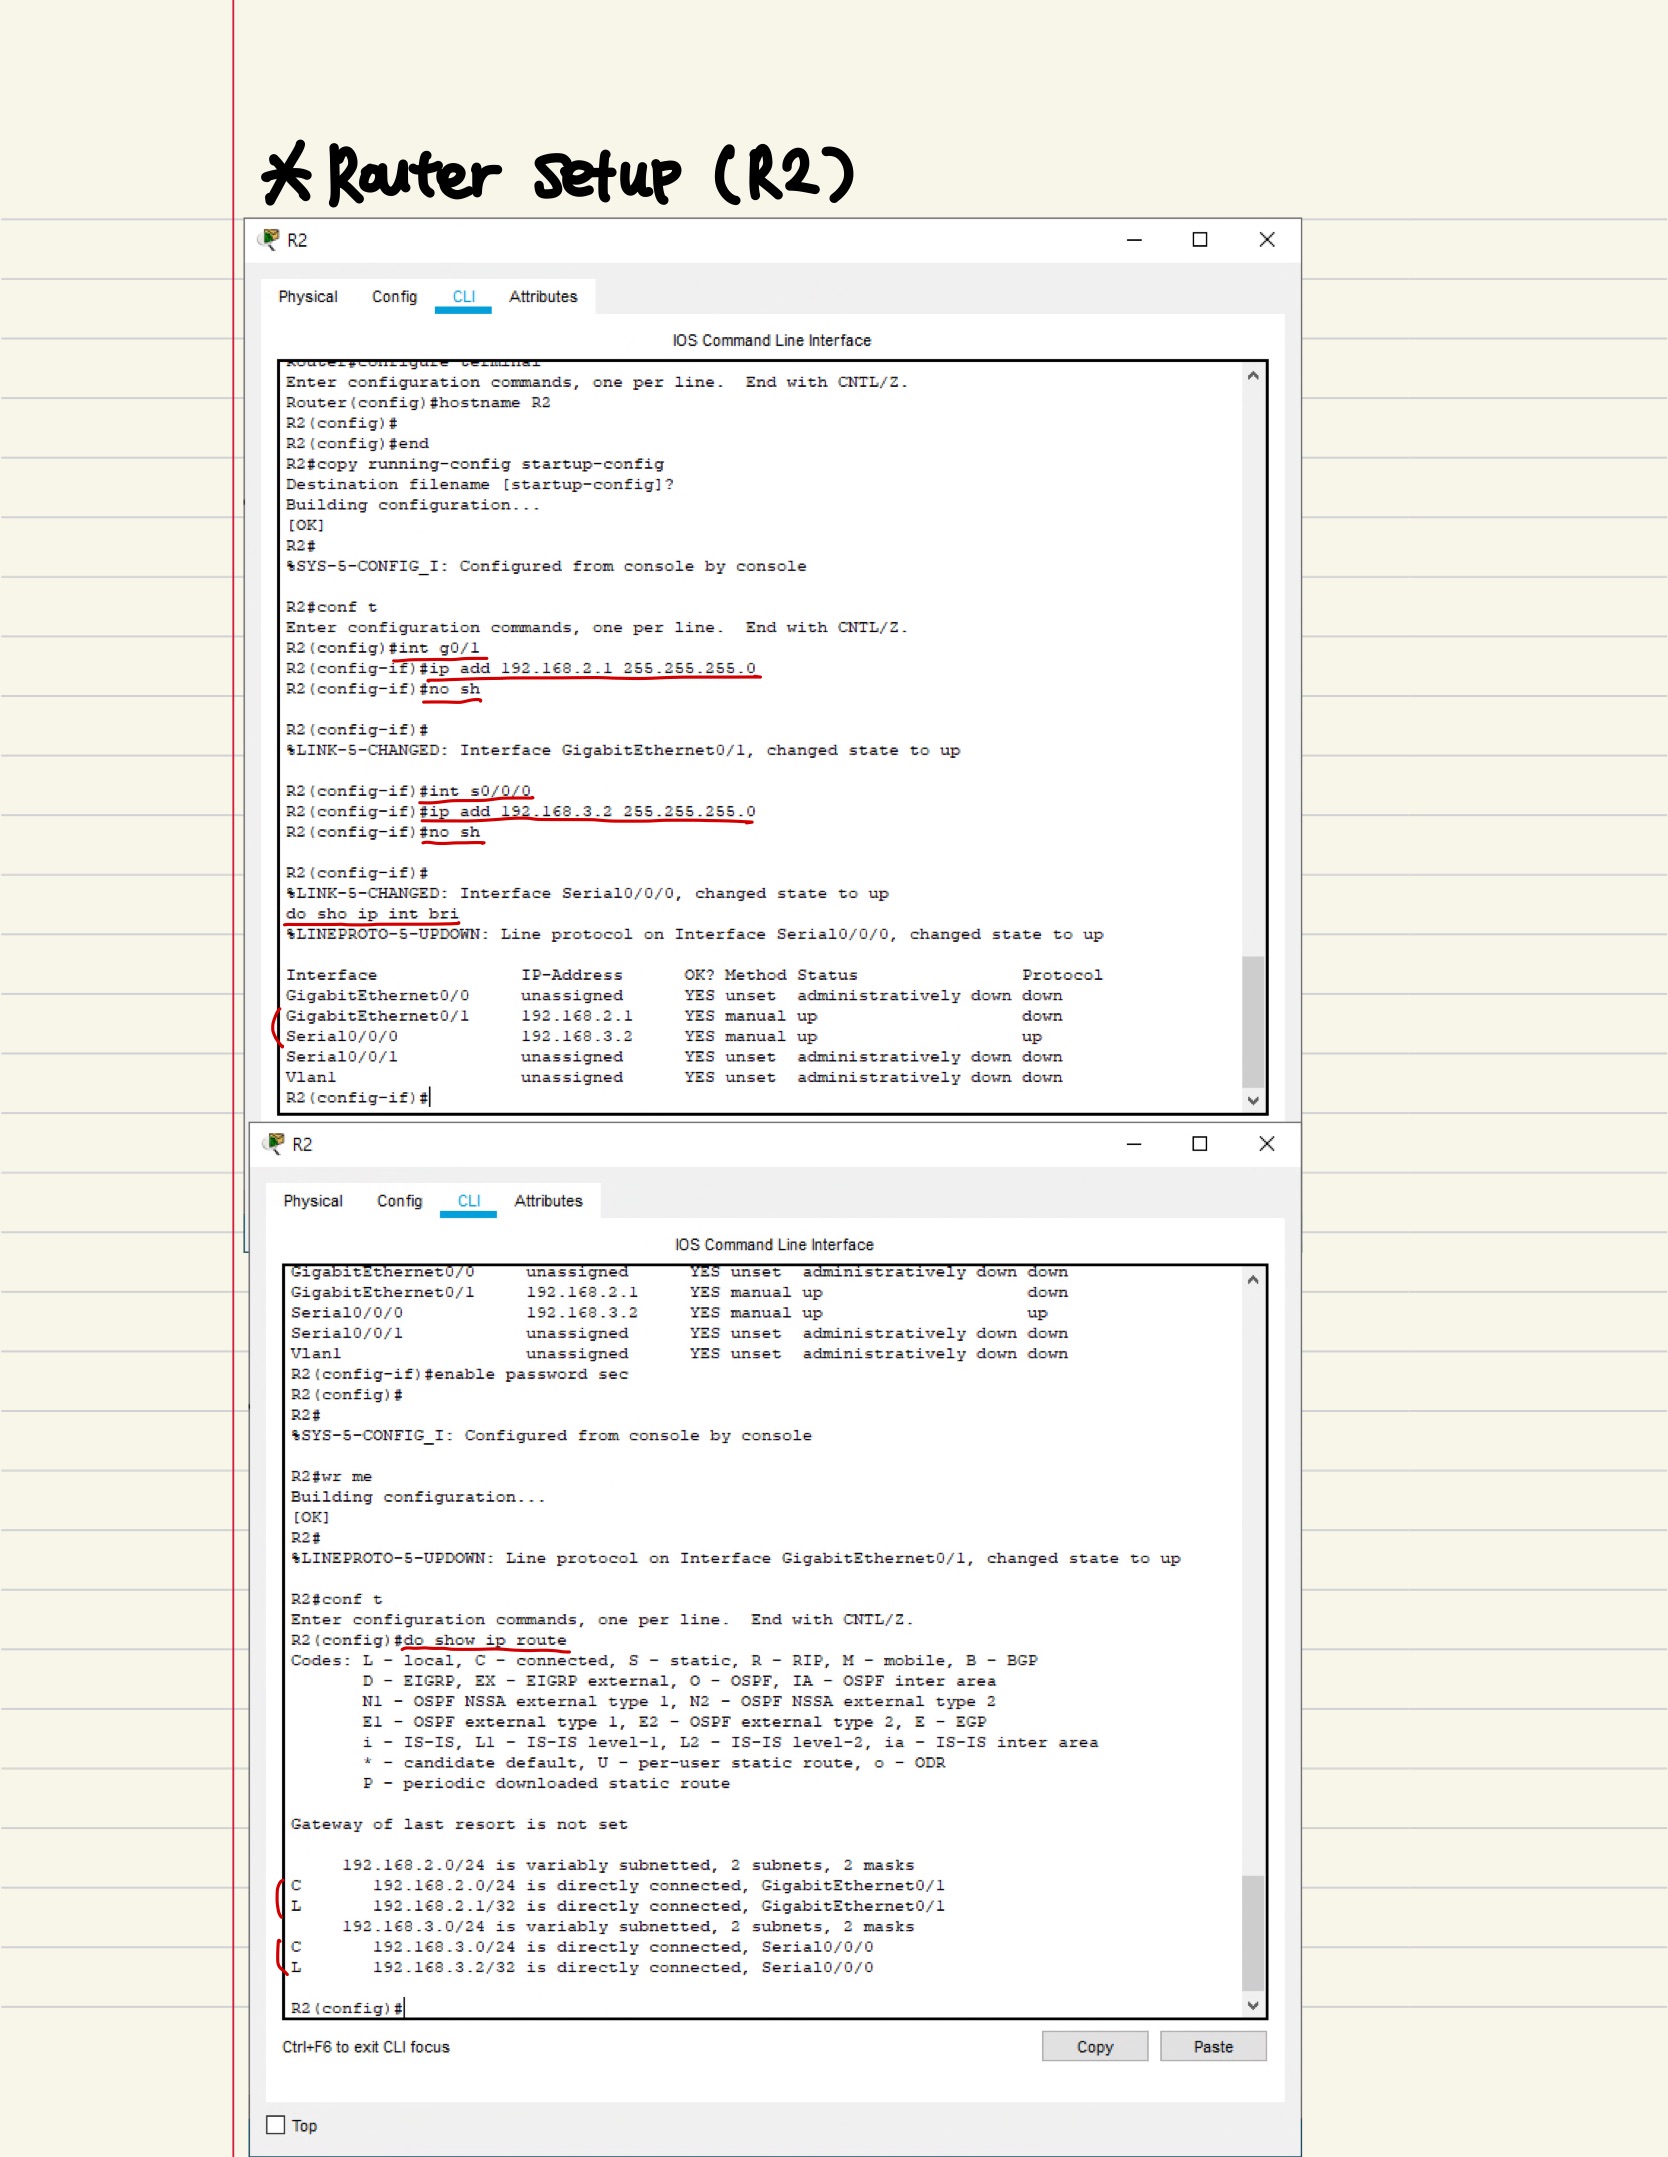Click 'int s0/0/0' command text
1668x2157 pixels.
tap(480, 791)
